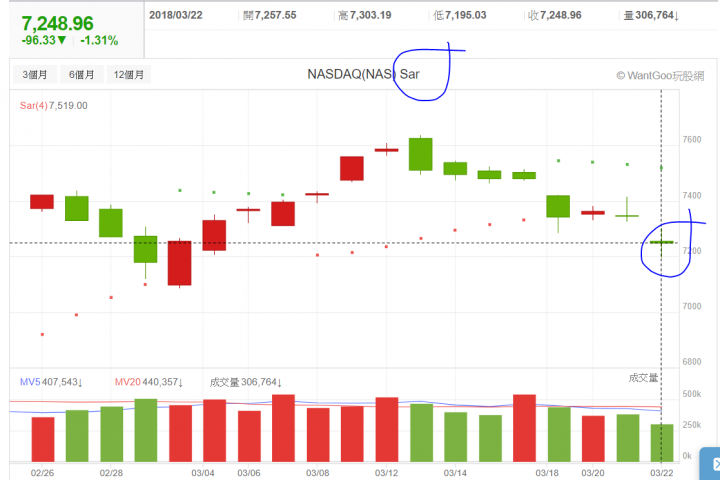Click the 成交量 panel label at right
Image resolution: width=720 pixels, height=480 pixels.
point(643,378)
